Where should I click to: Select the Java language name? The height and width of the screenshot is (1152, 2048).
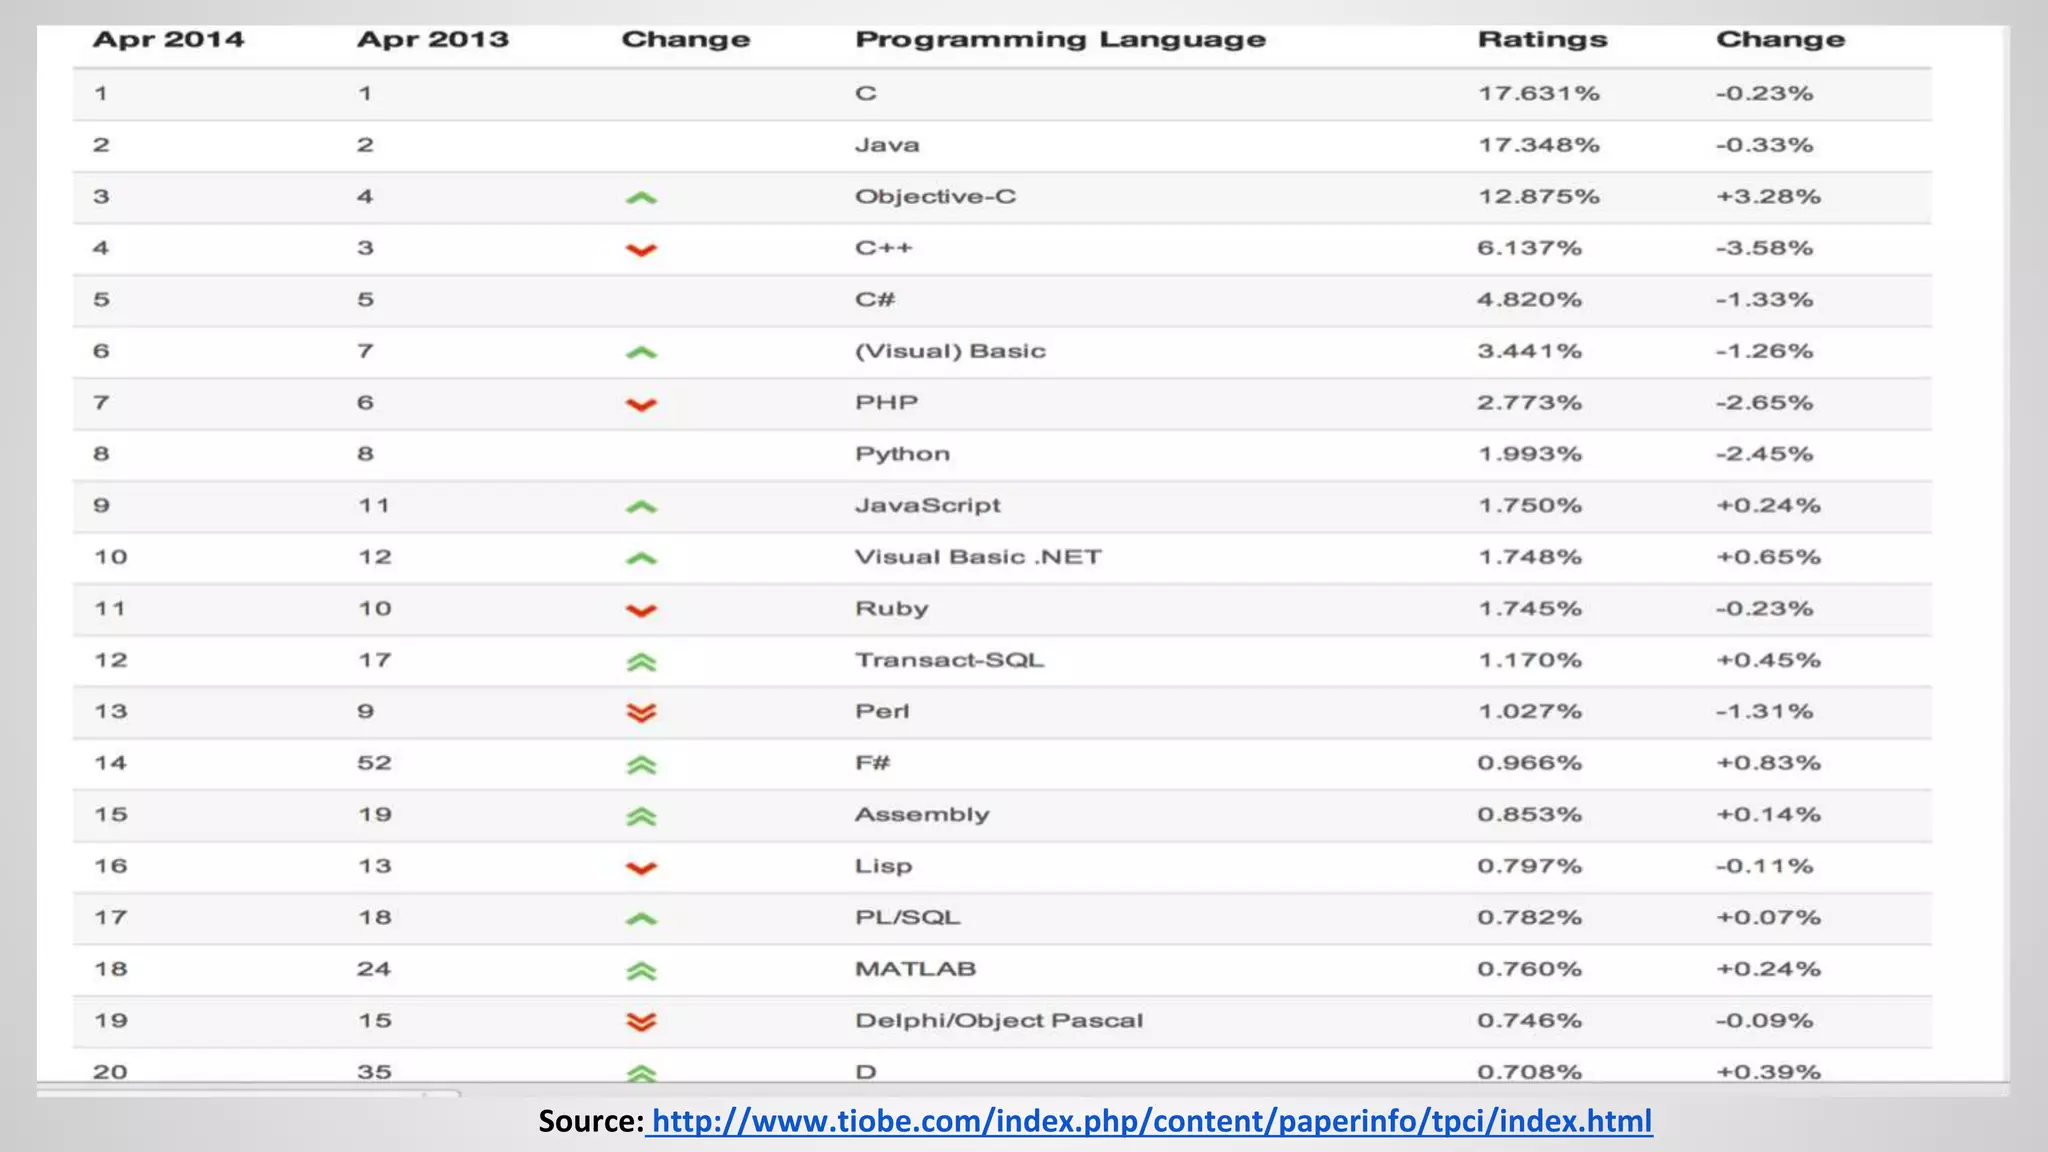click(x=887, y=145)
